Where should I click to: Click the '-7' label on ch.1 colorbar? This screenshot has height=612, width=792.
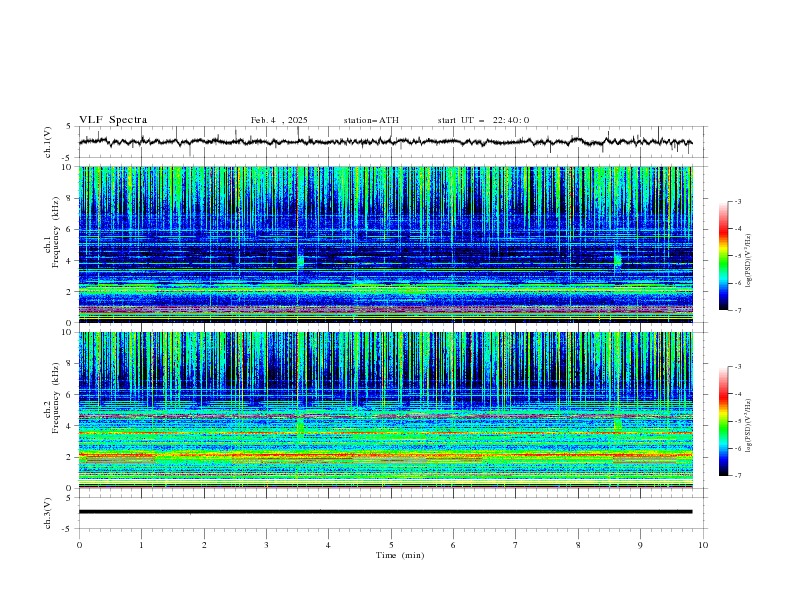738,310
